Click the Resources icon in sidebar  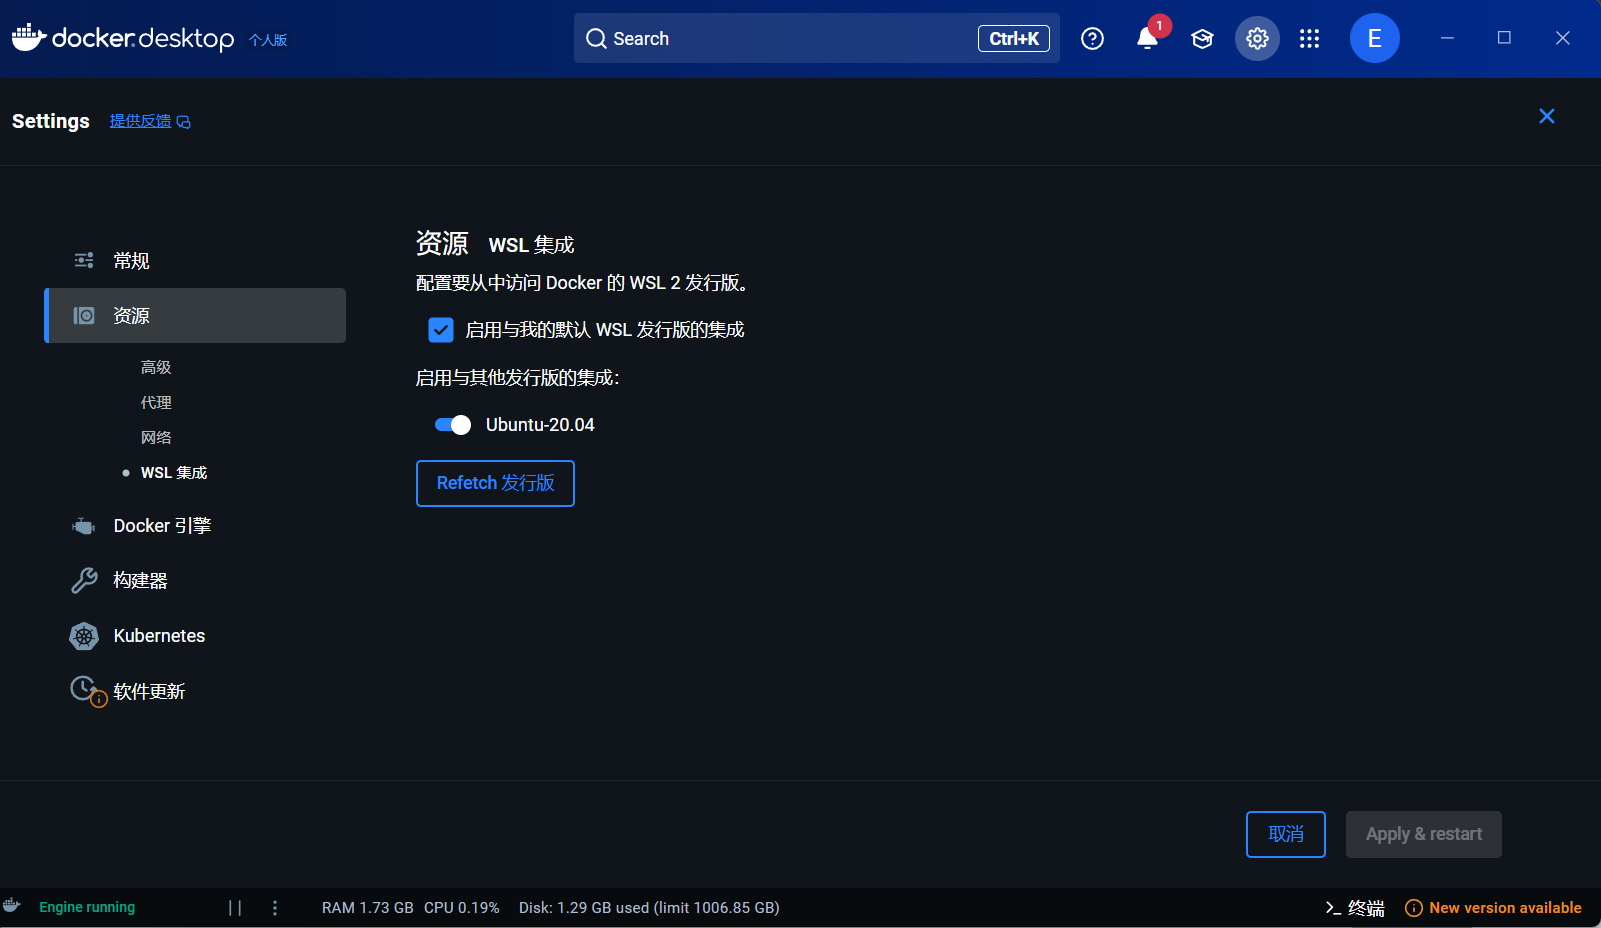point(84,316)
